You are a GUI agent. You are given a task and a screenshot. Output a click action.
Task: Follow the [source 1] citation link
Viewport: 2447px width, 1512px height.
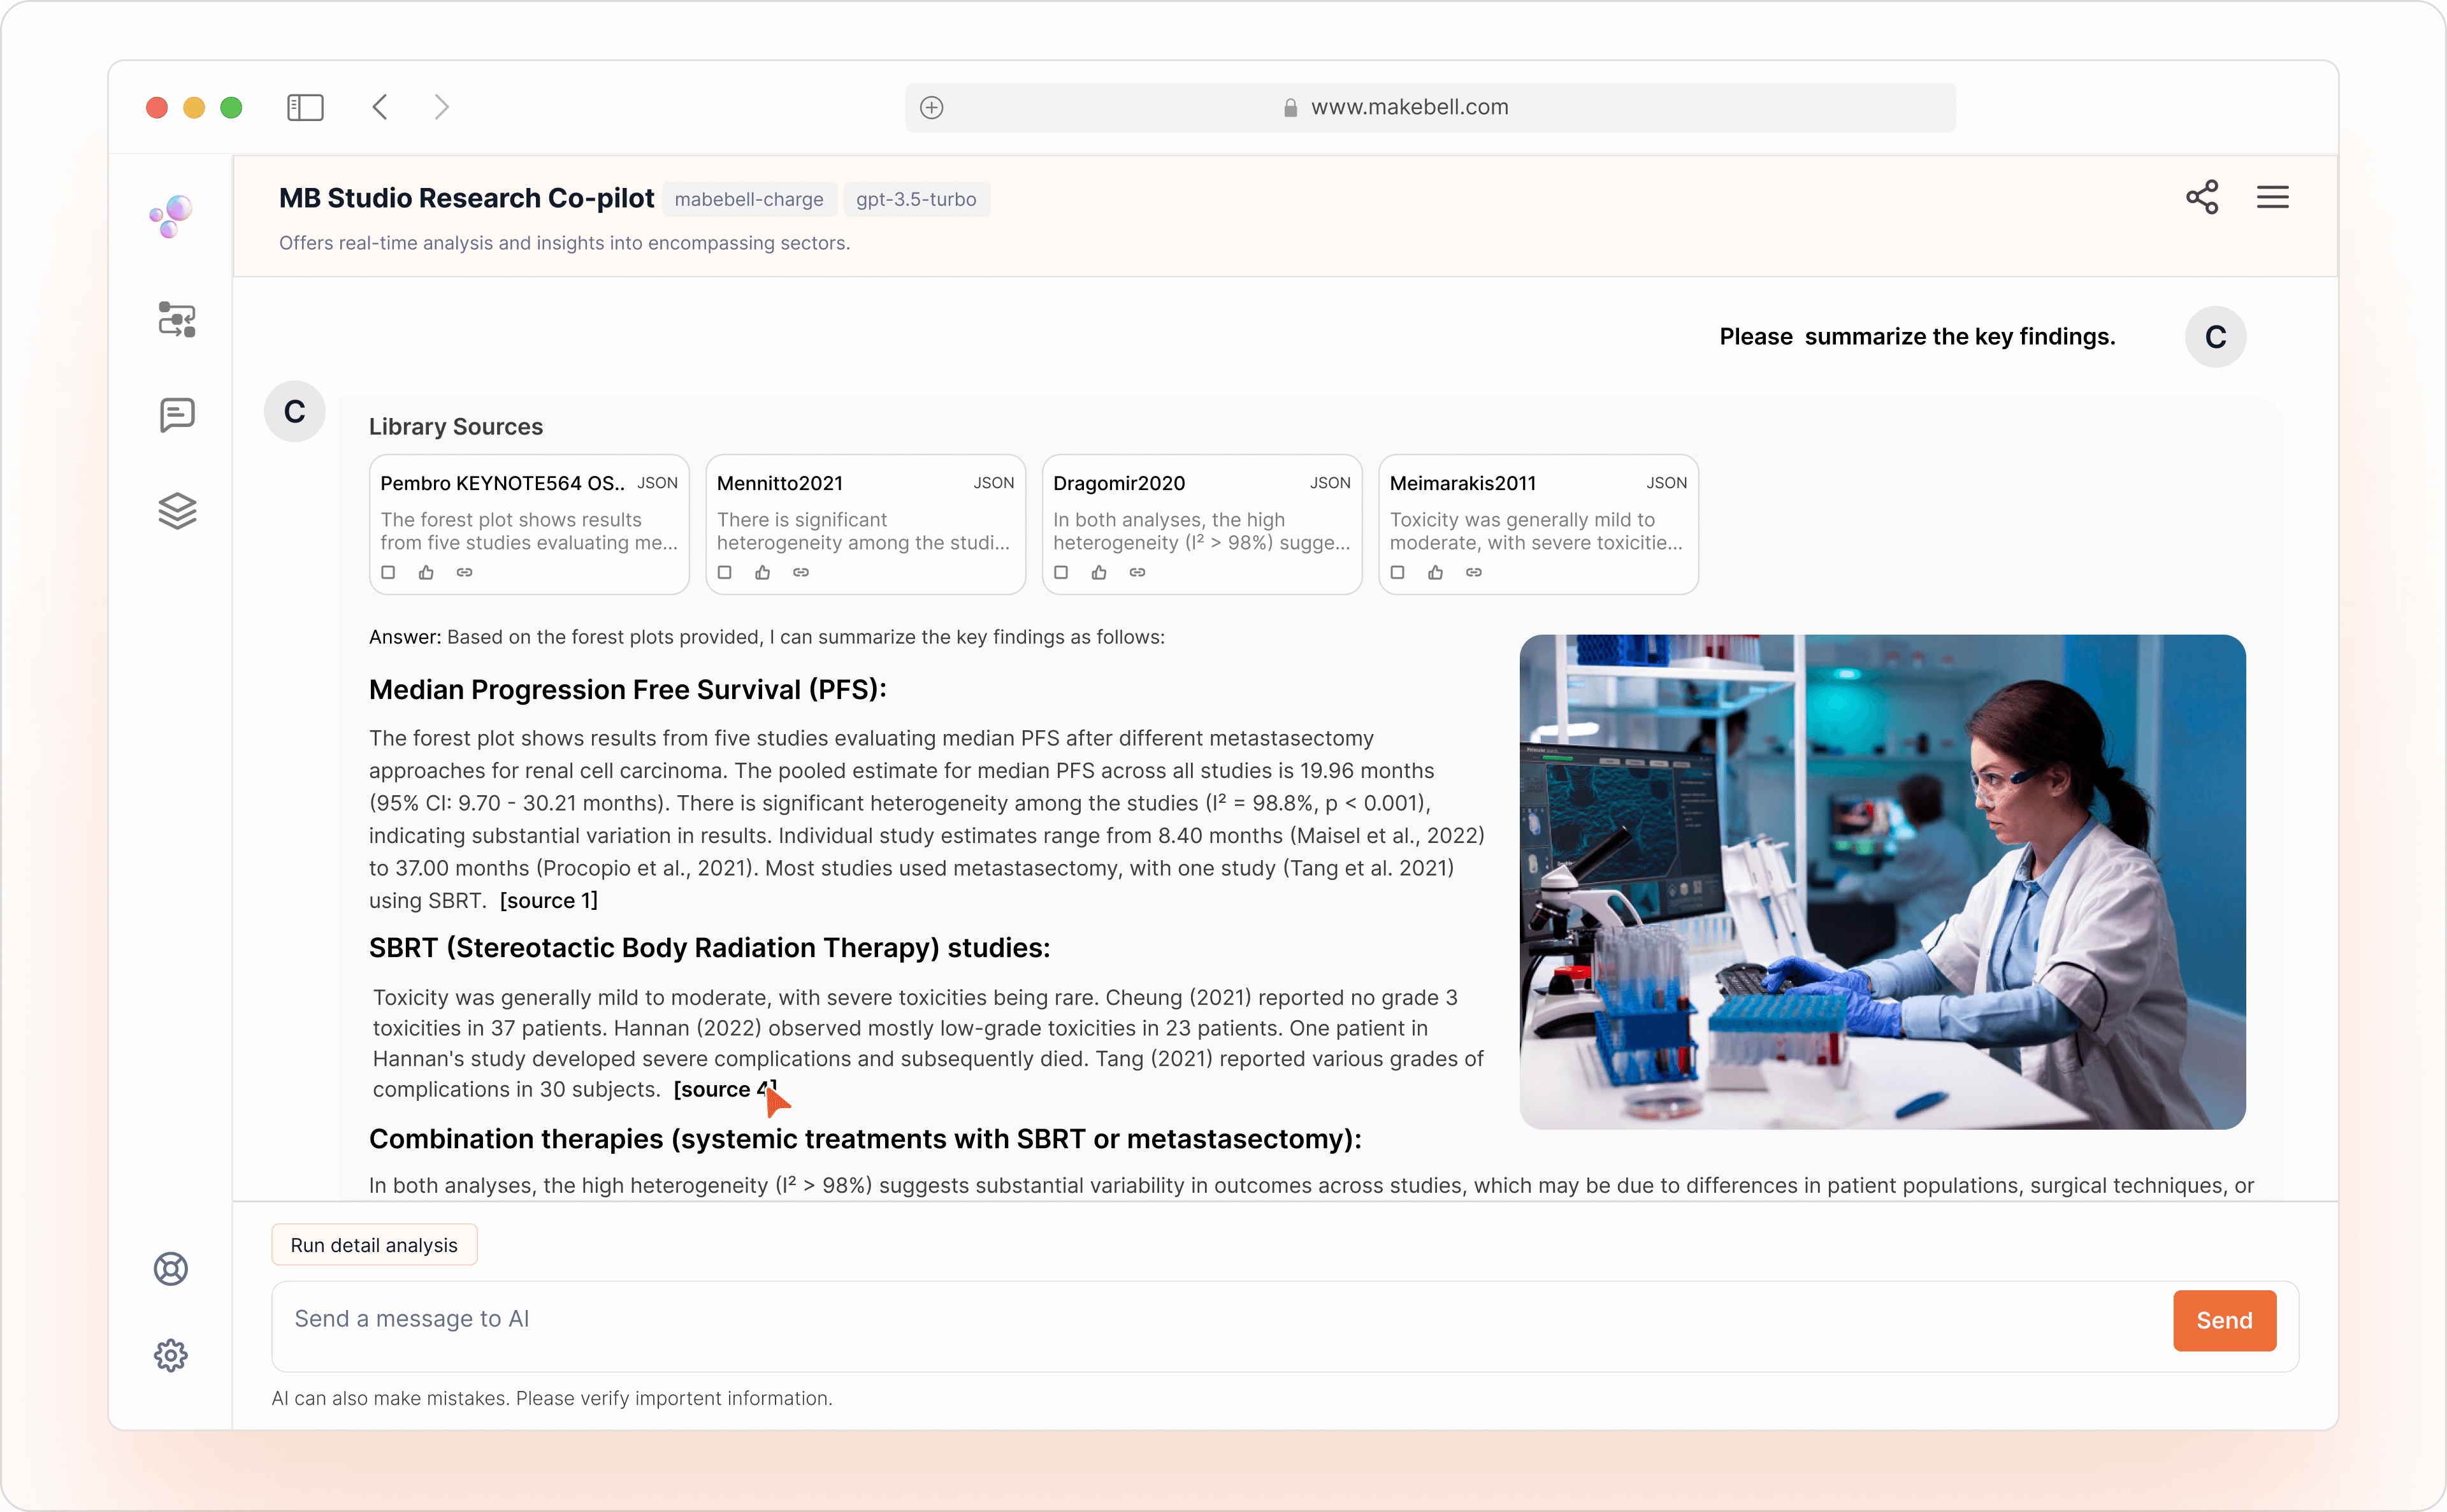[548, 900]
